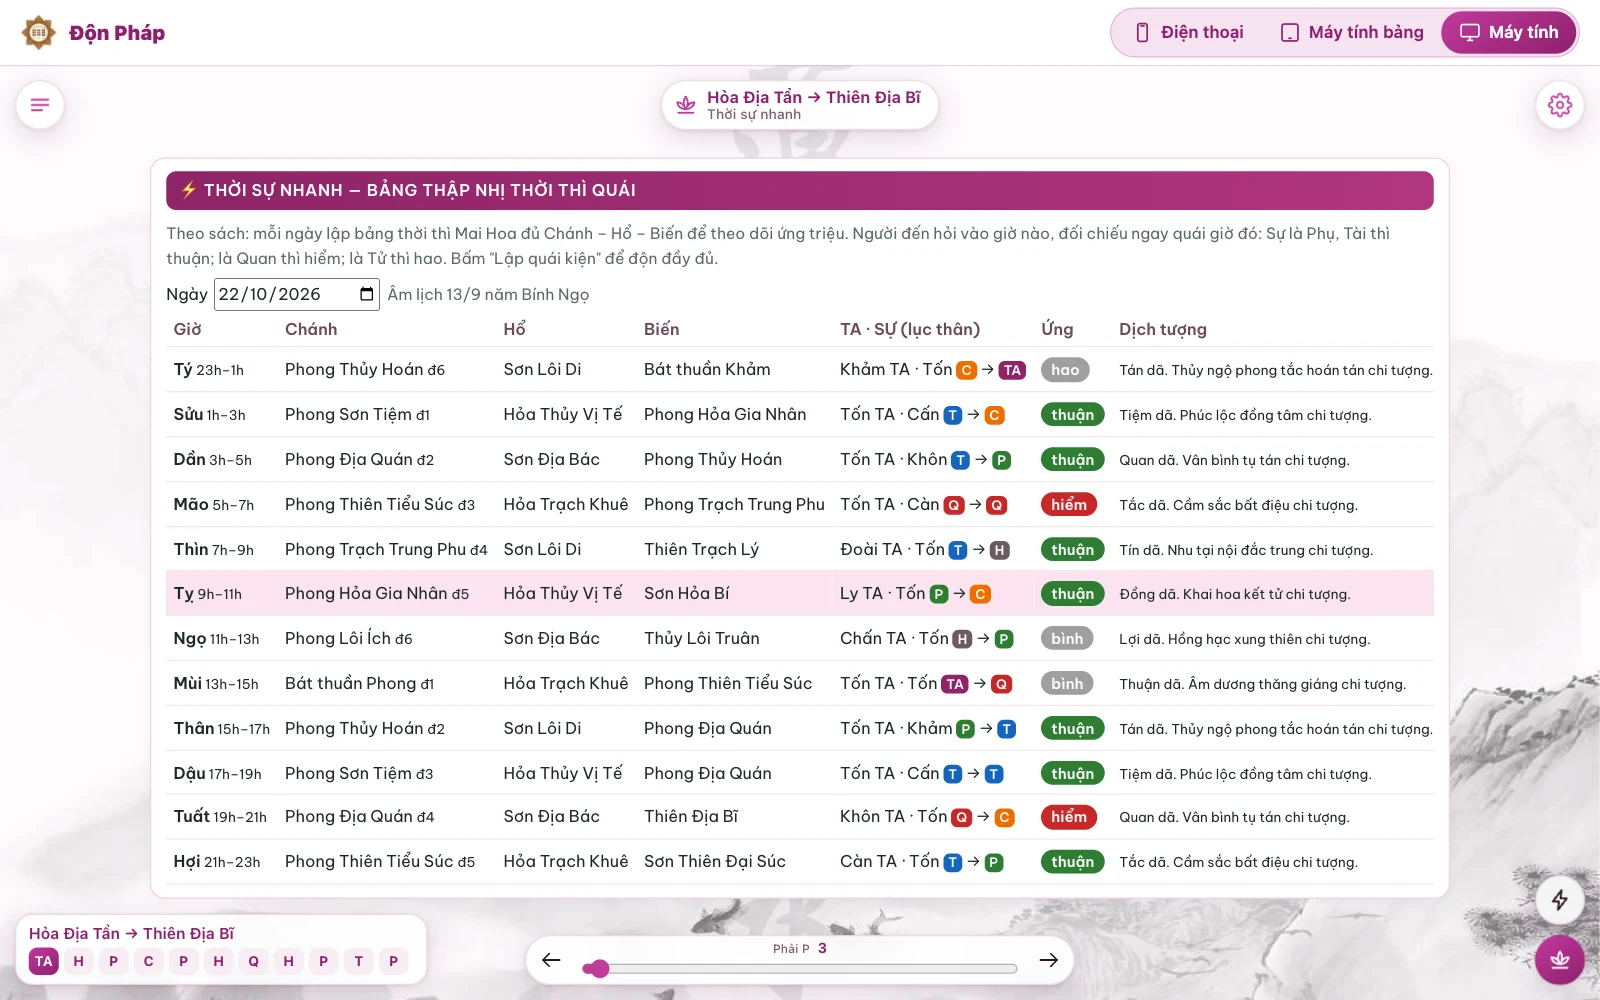Click the hiểm badge in Mão row
Viewport: 1600px width, 1000px height.
tap(1069, 505)
